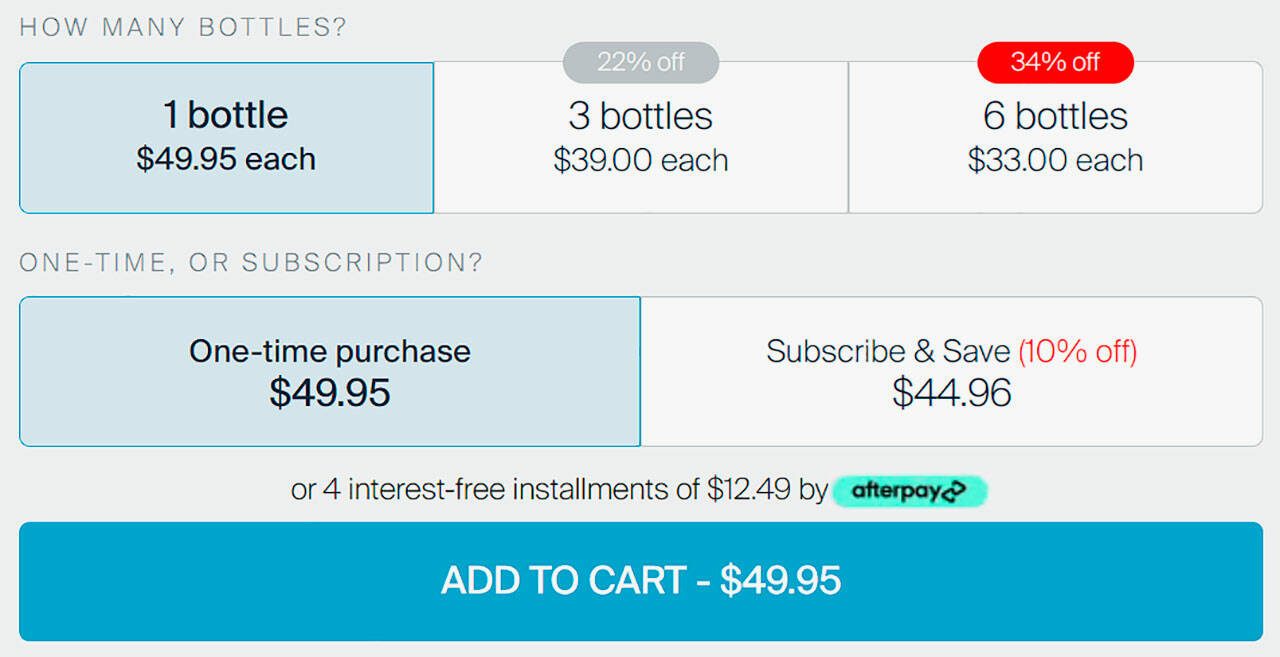The height and width of the screenshot is (657, 1280).
Task: Click "One-time, or subscription?" heading
Action: (251, 263)
